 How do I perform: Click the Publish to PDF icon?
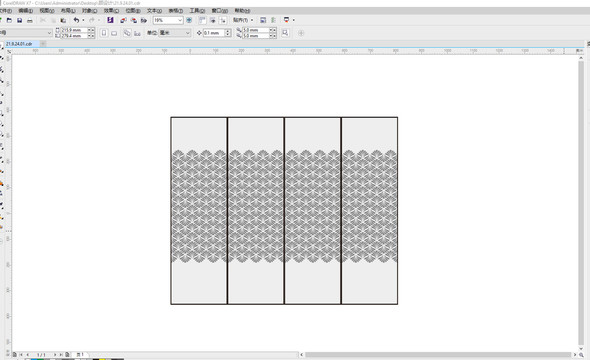(x=144, y=20)
